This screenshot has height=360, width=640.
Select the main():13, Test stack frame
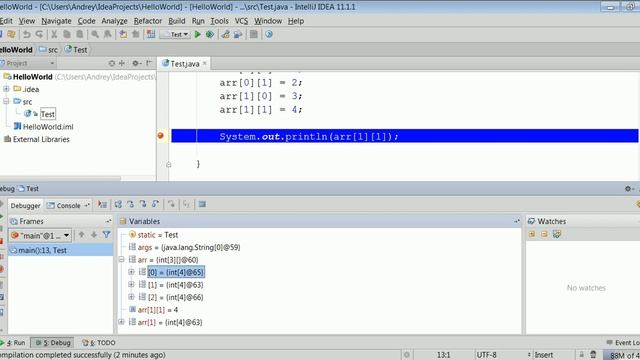[60, 250]
